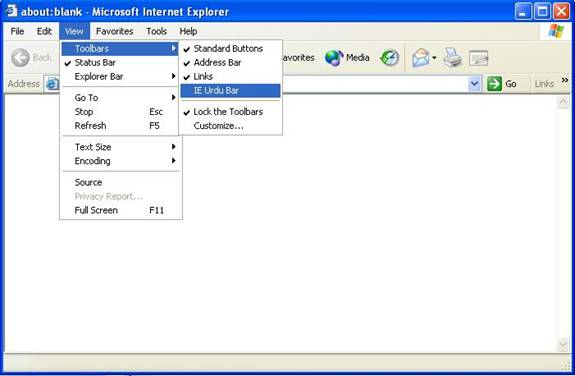Click the Edit page toolbar icon
The image size is (575, 376).
[479, 58]
